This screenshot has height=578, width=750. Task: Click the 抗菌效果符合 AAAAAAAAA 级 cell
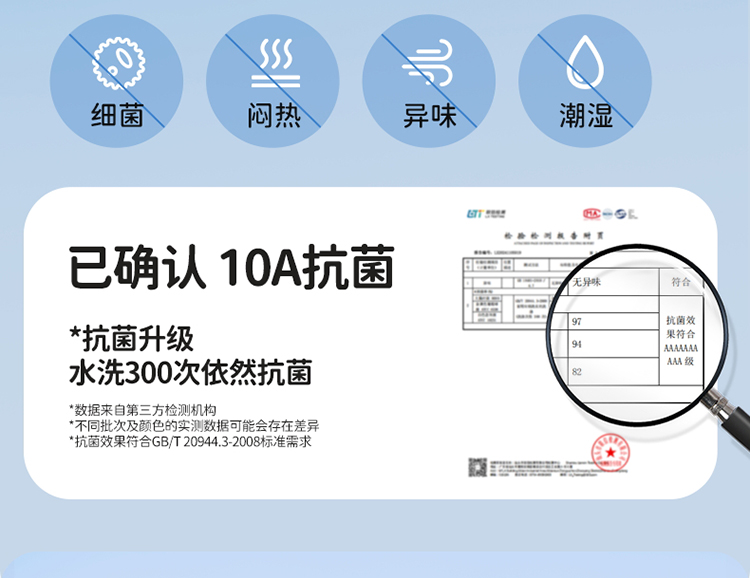click(x=681, y=340)
